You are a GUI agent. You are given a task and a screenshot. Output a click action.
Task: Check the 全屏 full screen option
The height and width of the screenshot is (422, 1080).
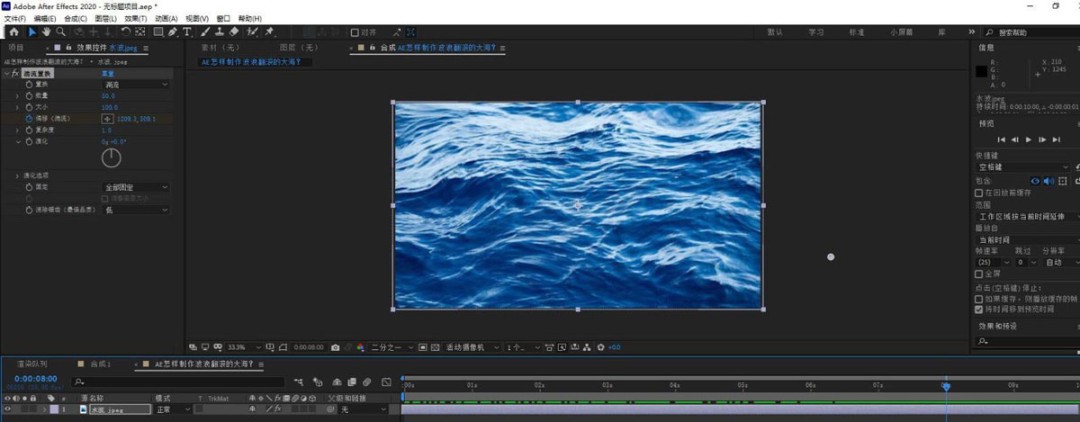click(x=979, y=273)
